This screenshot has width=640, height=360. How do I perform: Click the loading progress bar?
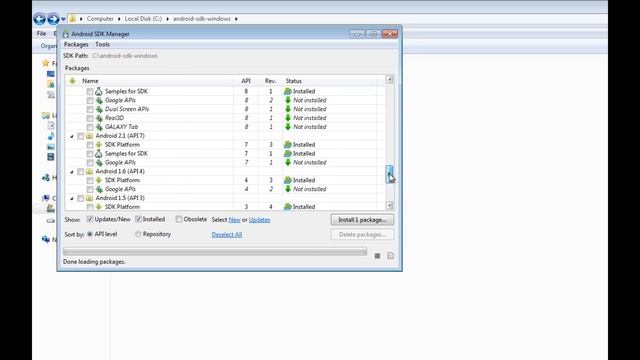click(x=215, y=252)
